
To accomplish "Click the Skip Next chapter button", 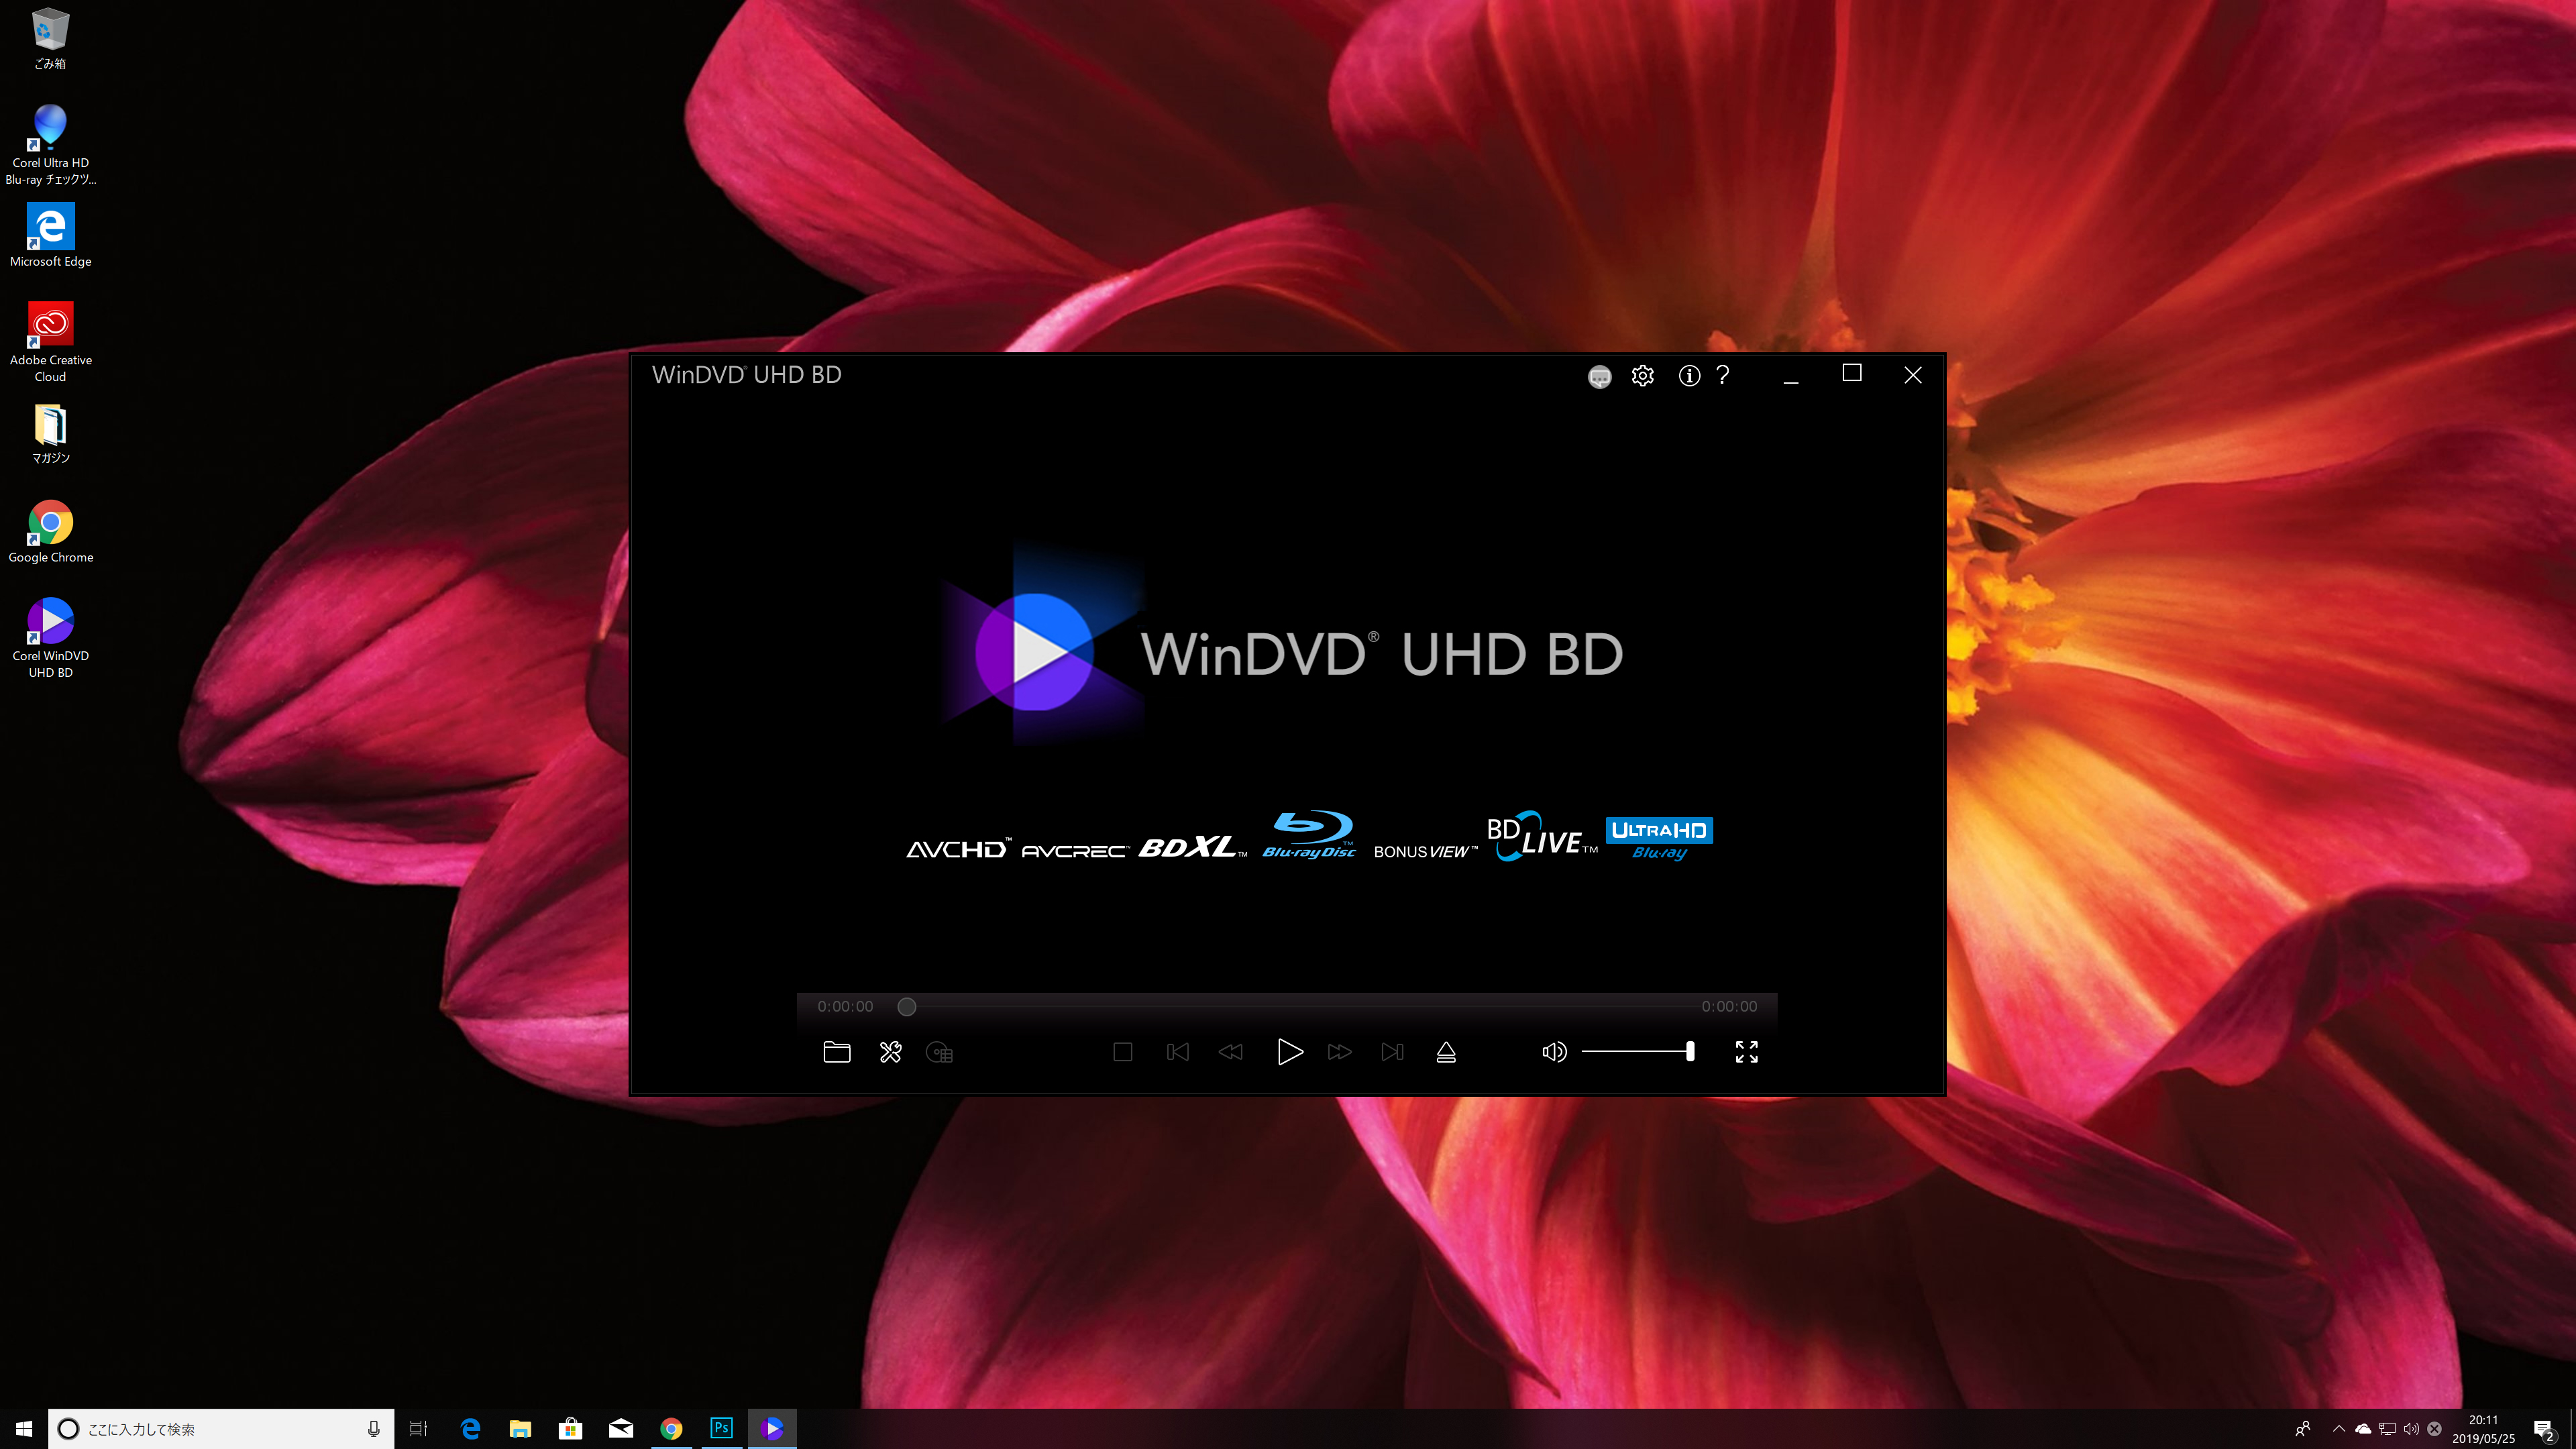I will [x=1393, y=1051].
